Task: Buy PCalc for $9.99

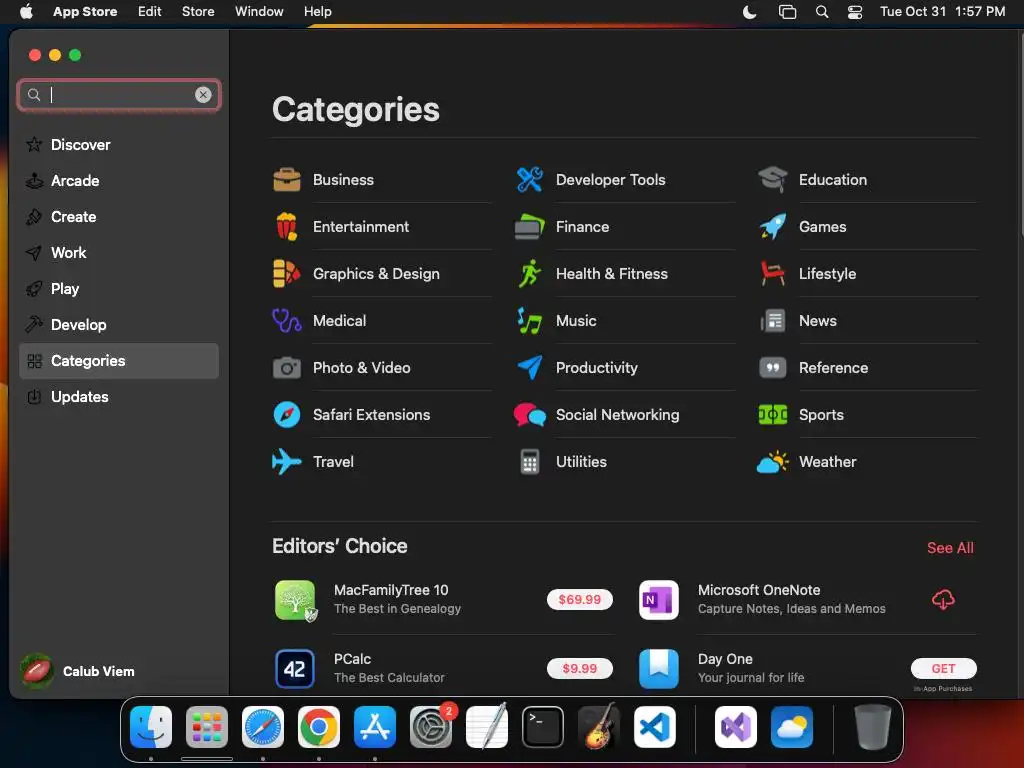Action: pyautogui.click(x=579, y=668)
